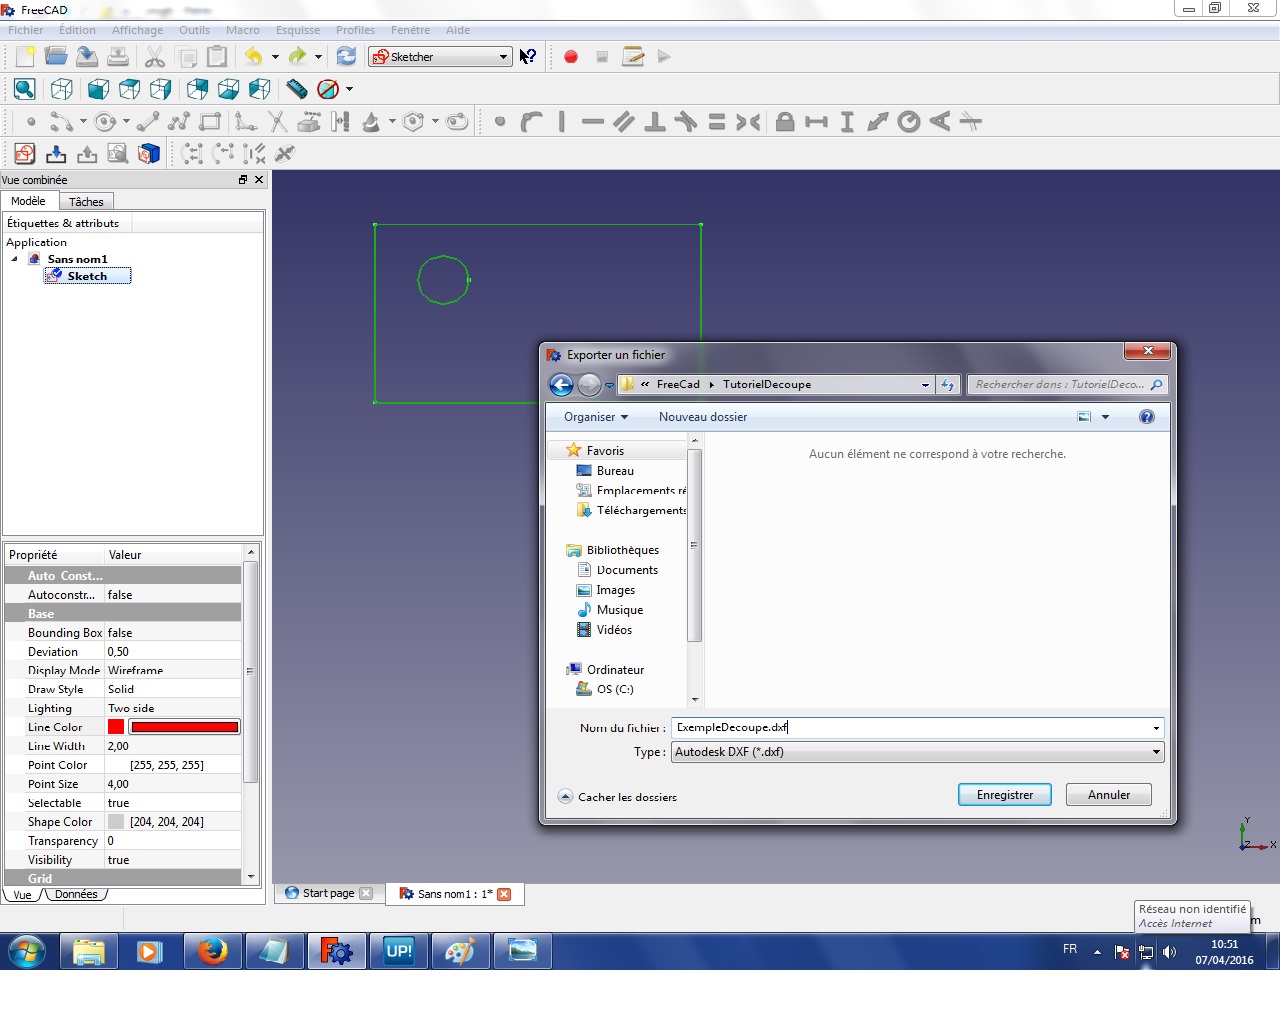Click the What's This help cursor icon
1280x1024 pixels.
[528, 57]
